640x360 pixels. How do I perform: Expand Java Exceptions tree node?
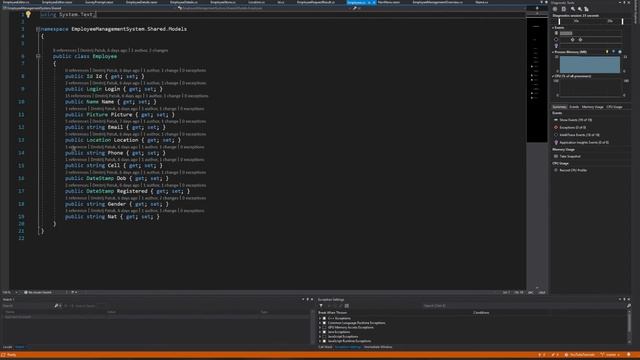(320, 332)
